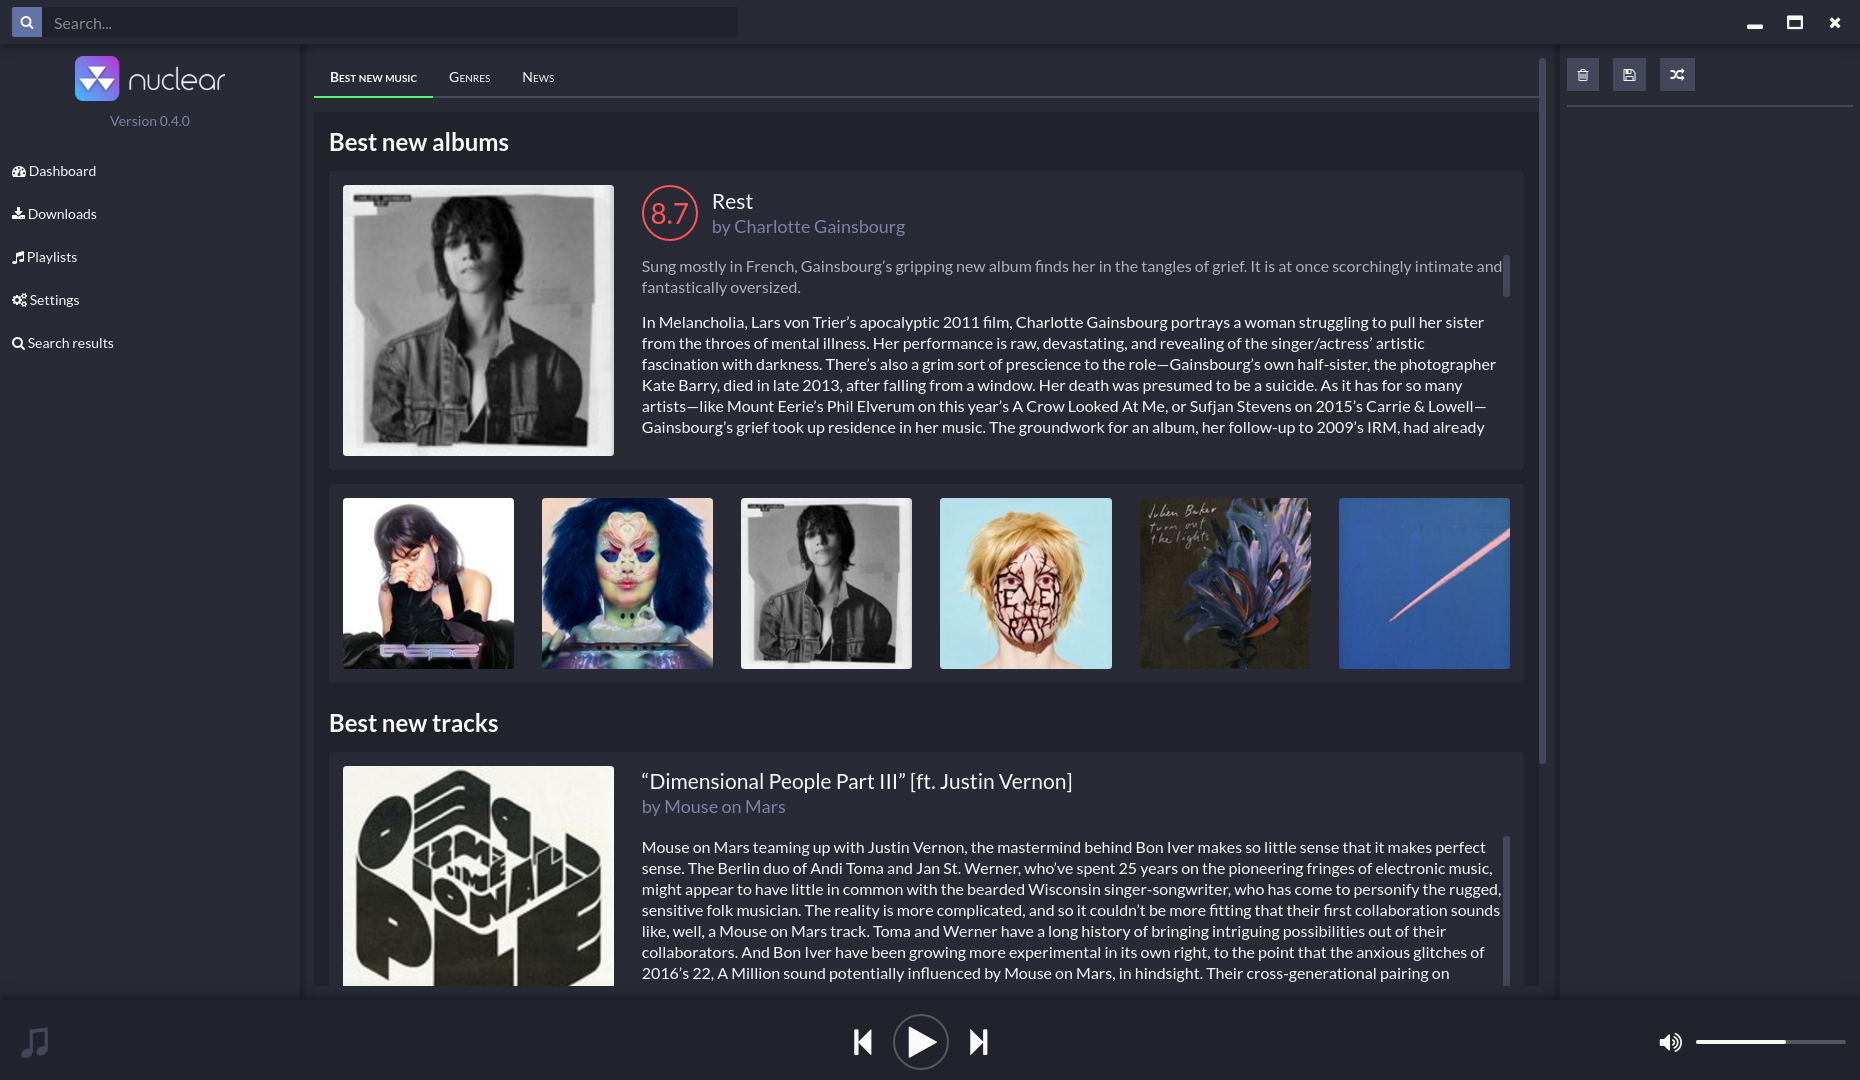Select the blue album cover thumbnail
The height and width of the screenshot is (1080, 1860).
1424,583
